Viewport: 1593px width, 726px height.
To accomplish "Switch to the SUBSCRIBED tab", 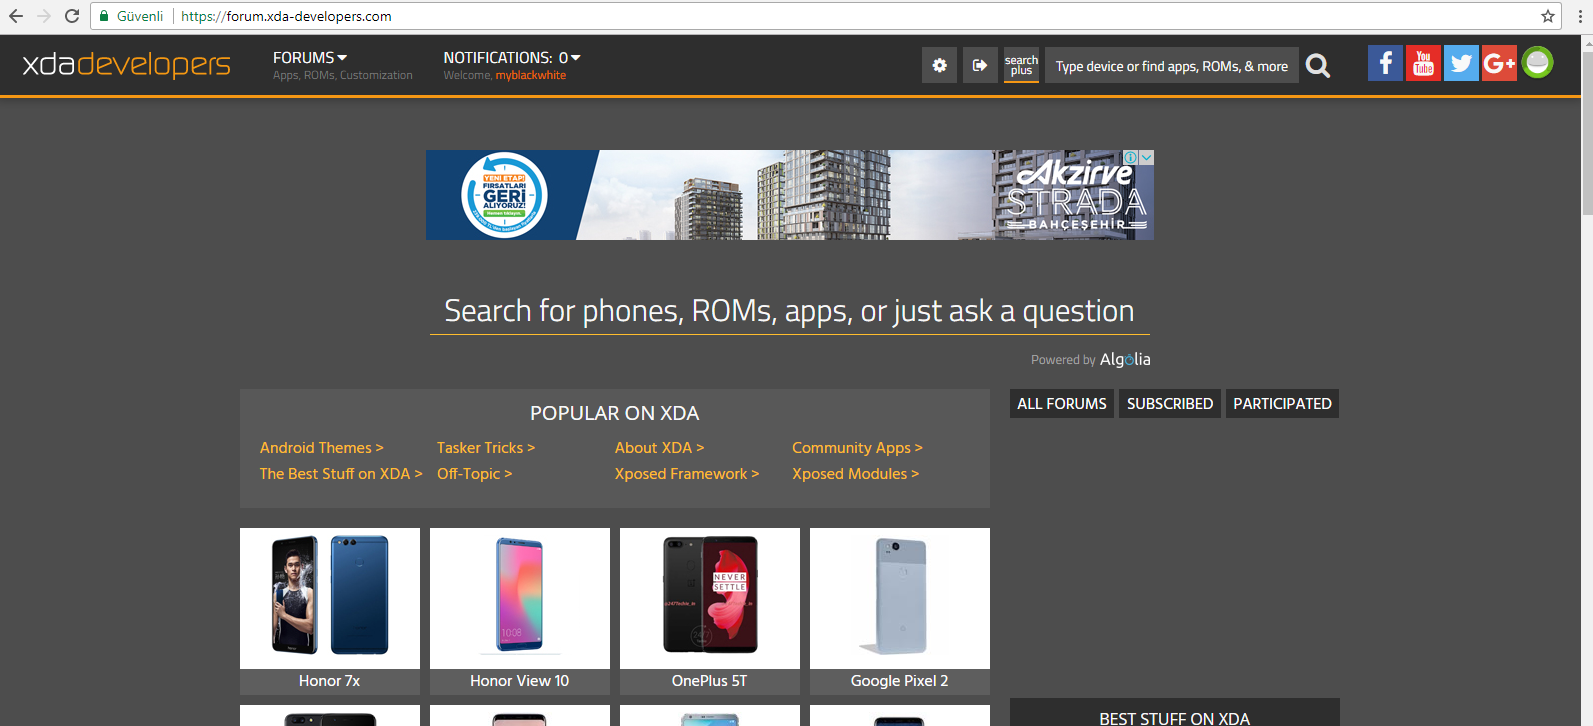I will click(1170, 404).
